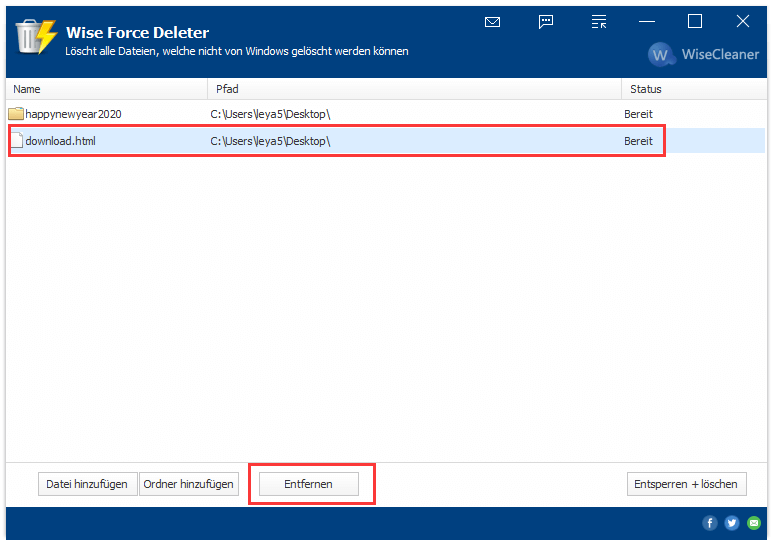
Task: Close the Wise Force Deleter window
Action: (742, 21)
